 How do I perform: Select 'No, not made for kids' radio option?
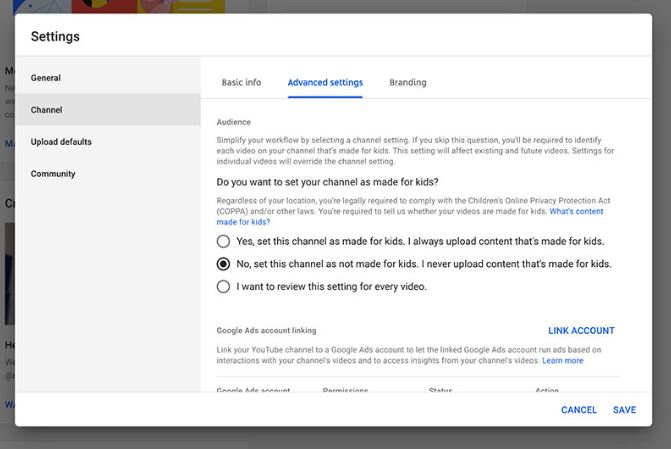click(223, 264)
